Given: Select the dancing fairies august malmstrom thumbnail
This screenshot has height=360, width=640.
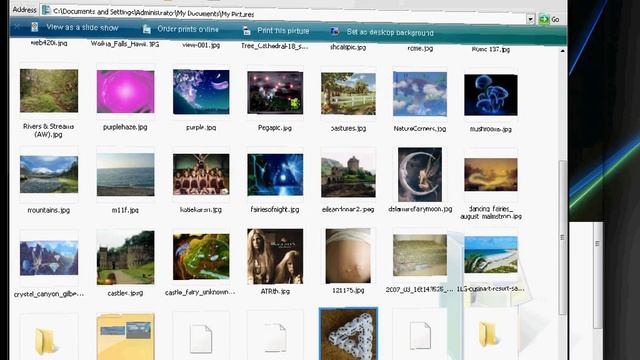Looking at the screenshot, I should 491,175.
